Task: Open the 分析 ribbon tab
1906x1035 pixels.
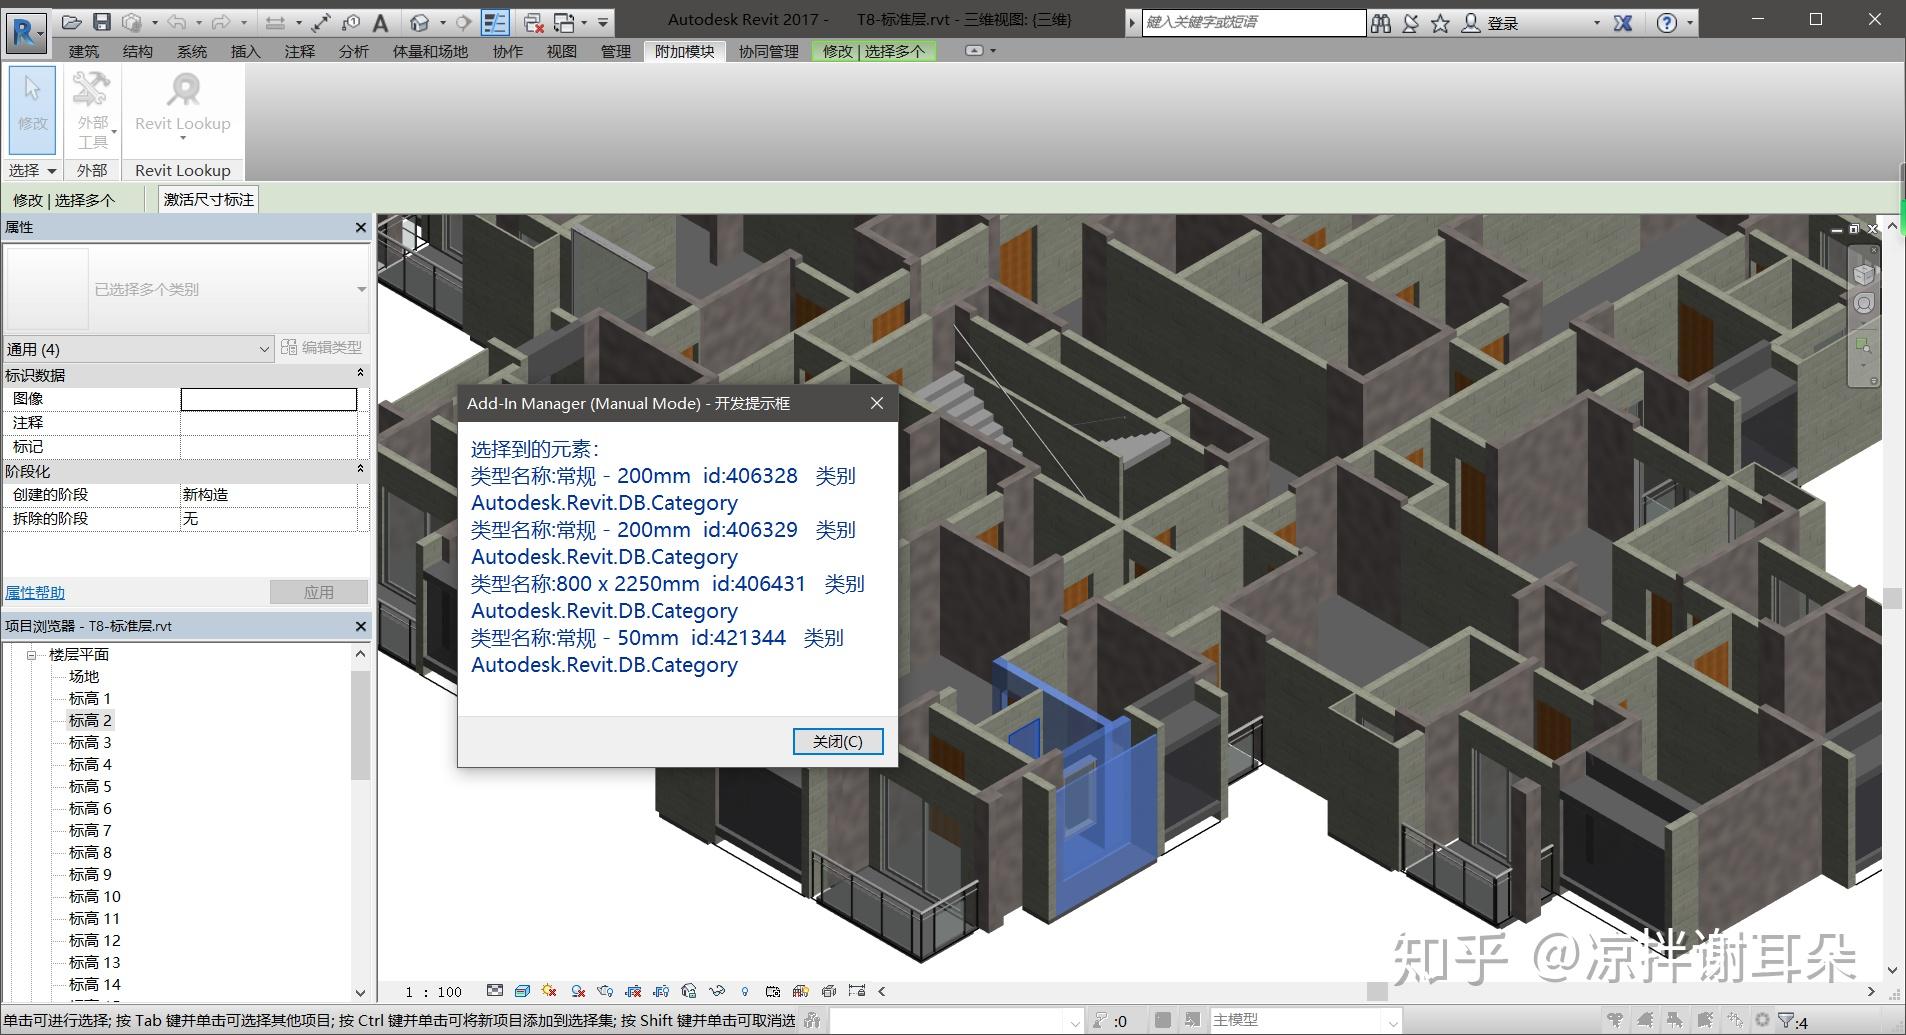Action: click(x=353, y=51)
